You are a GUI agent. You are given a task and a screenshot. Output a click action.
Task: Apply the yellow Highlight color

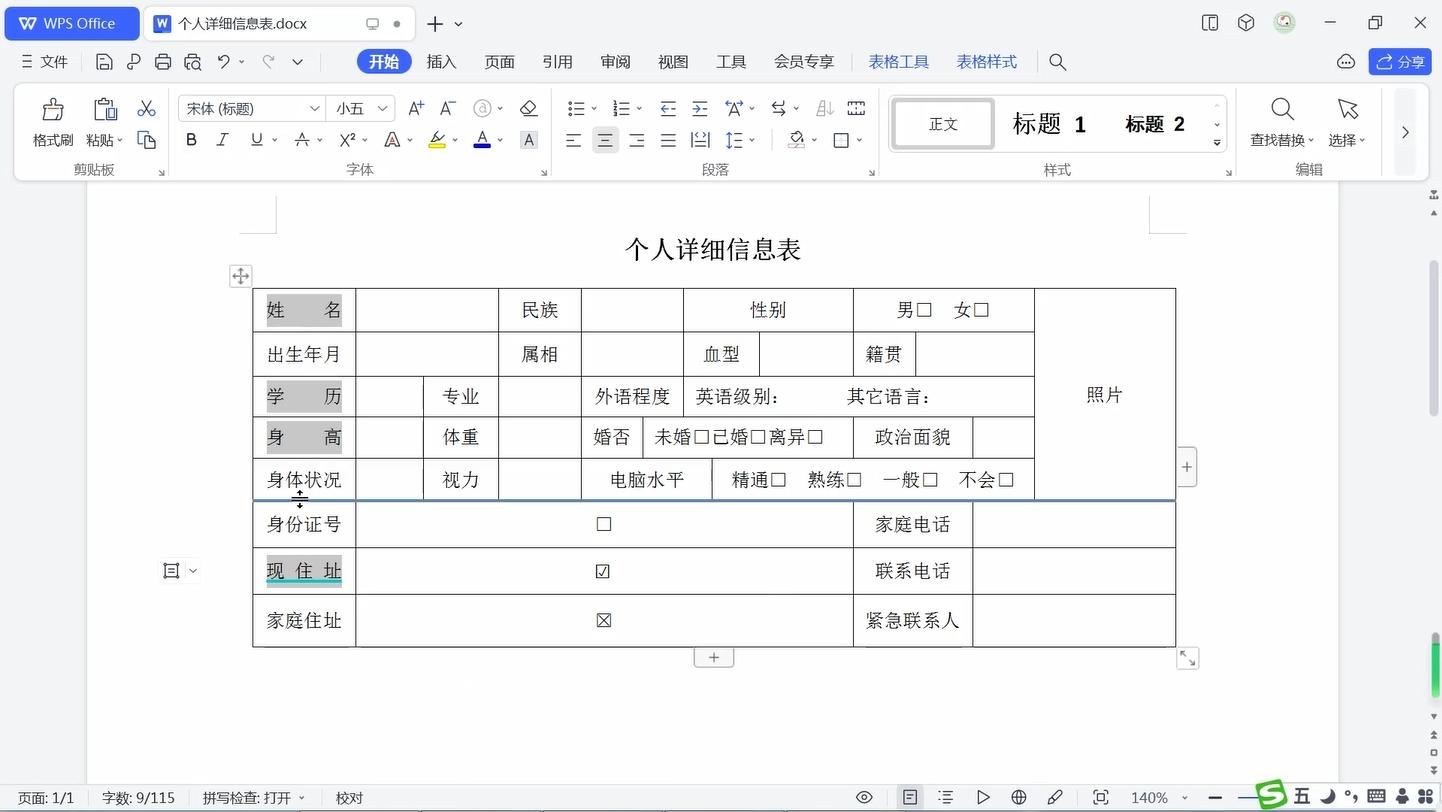pyautogui.click(x=437, y=140)
